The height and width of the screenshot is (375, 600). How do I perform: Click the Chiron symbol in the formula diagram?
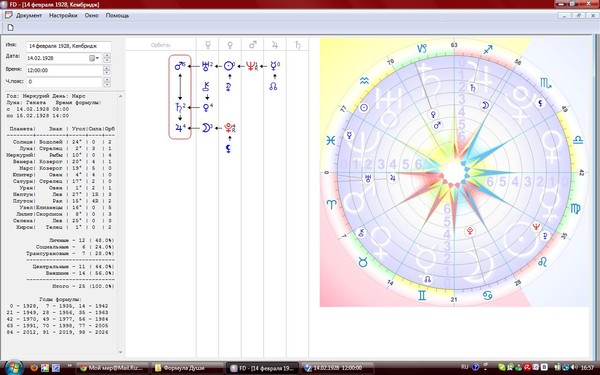[x=206, y=86]
